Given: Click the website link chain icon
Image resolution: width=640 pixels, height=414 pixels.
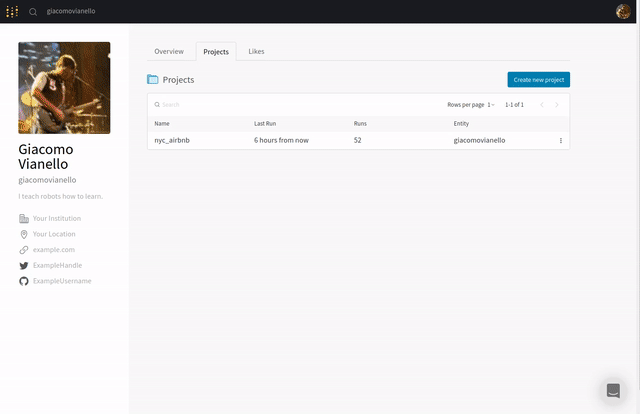Looking at the screenshot, I should pyautogui.click(x=24, y=250).
